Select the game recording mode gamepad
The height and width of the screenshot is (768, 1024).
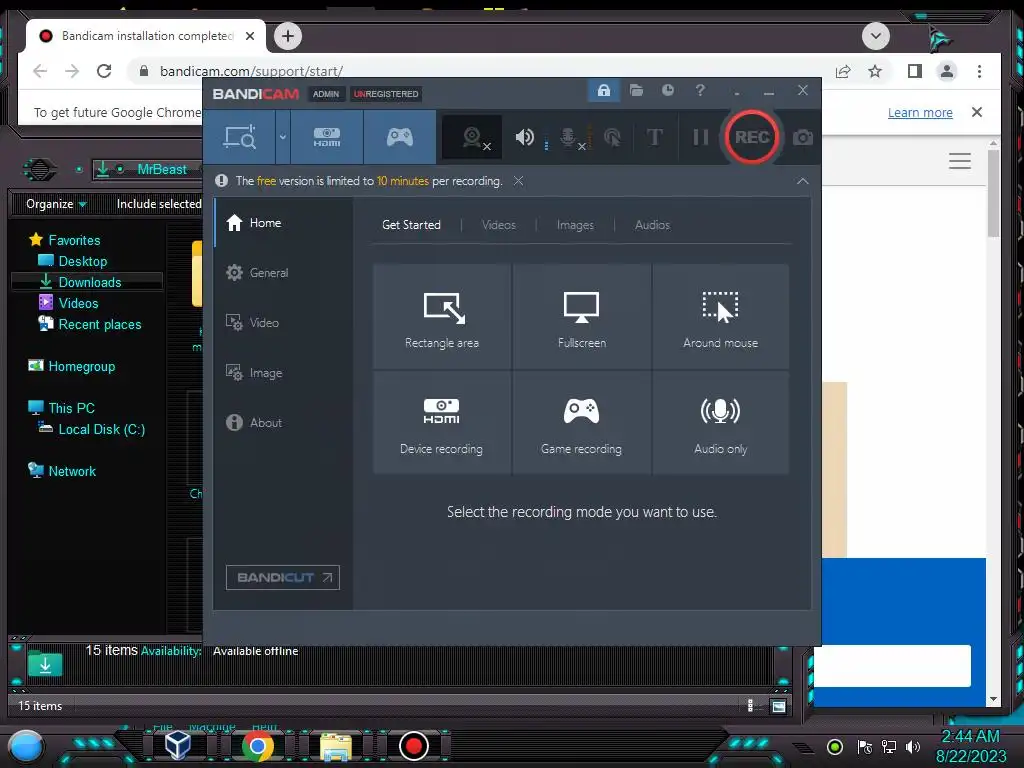[400, 137]
